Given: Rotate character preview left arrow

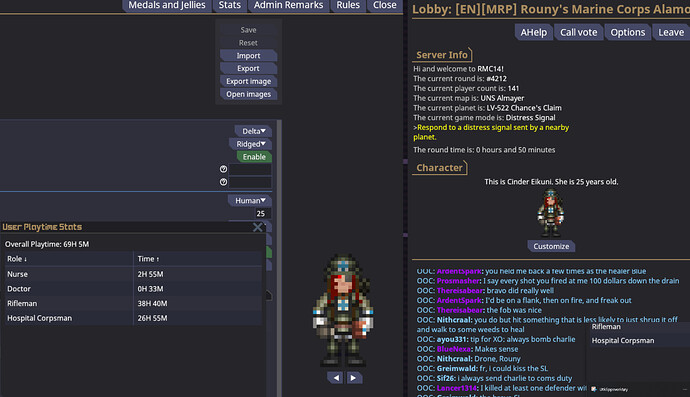Looking at the screenshot, I should [335, 378].
